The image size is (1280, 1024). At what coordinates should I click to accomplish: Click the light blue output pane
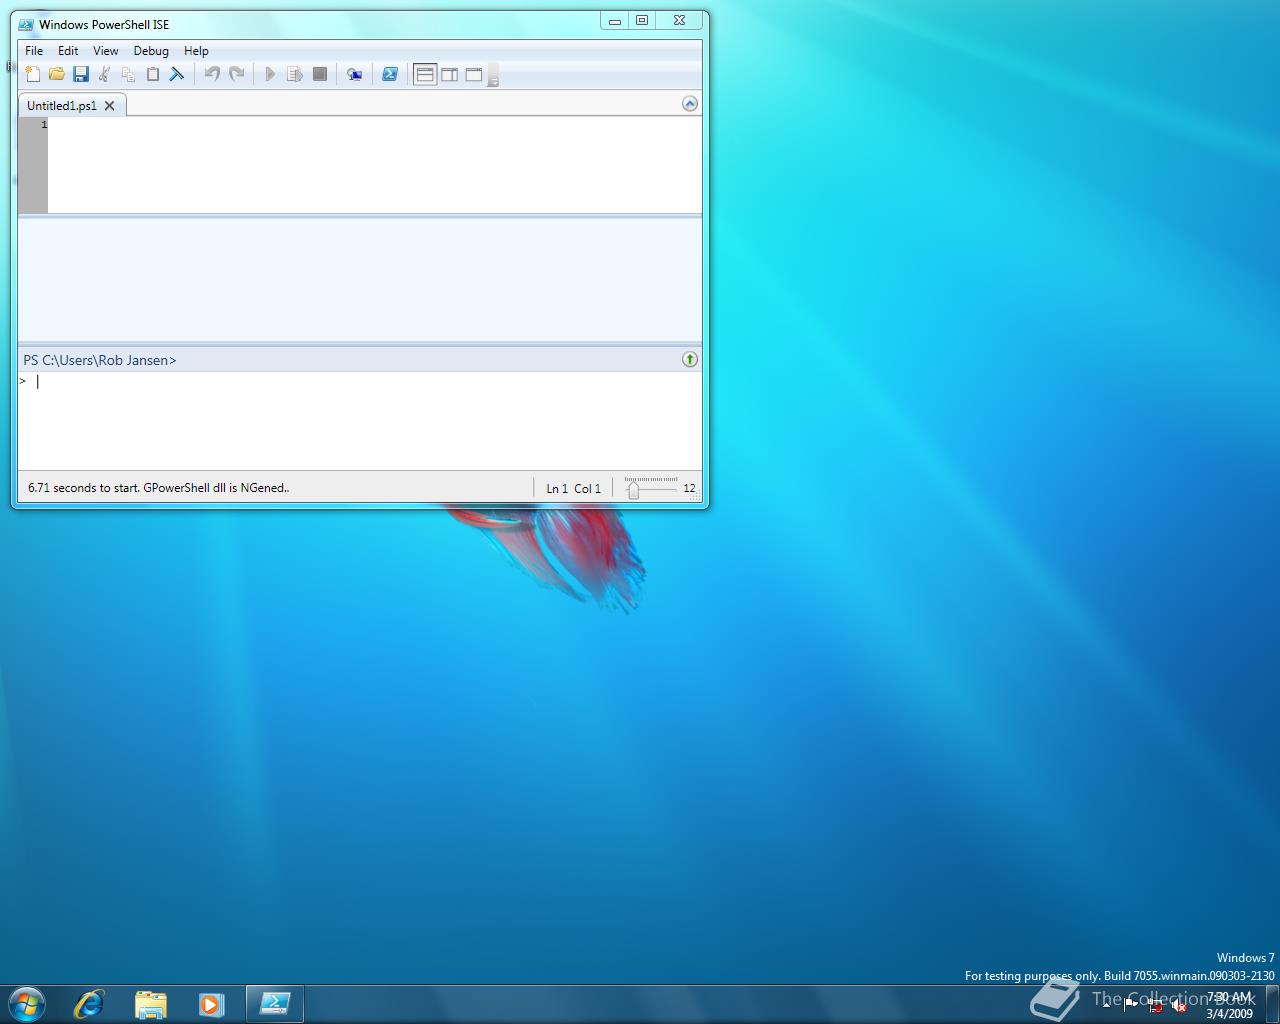[x=360, y=280]
